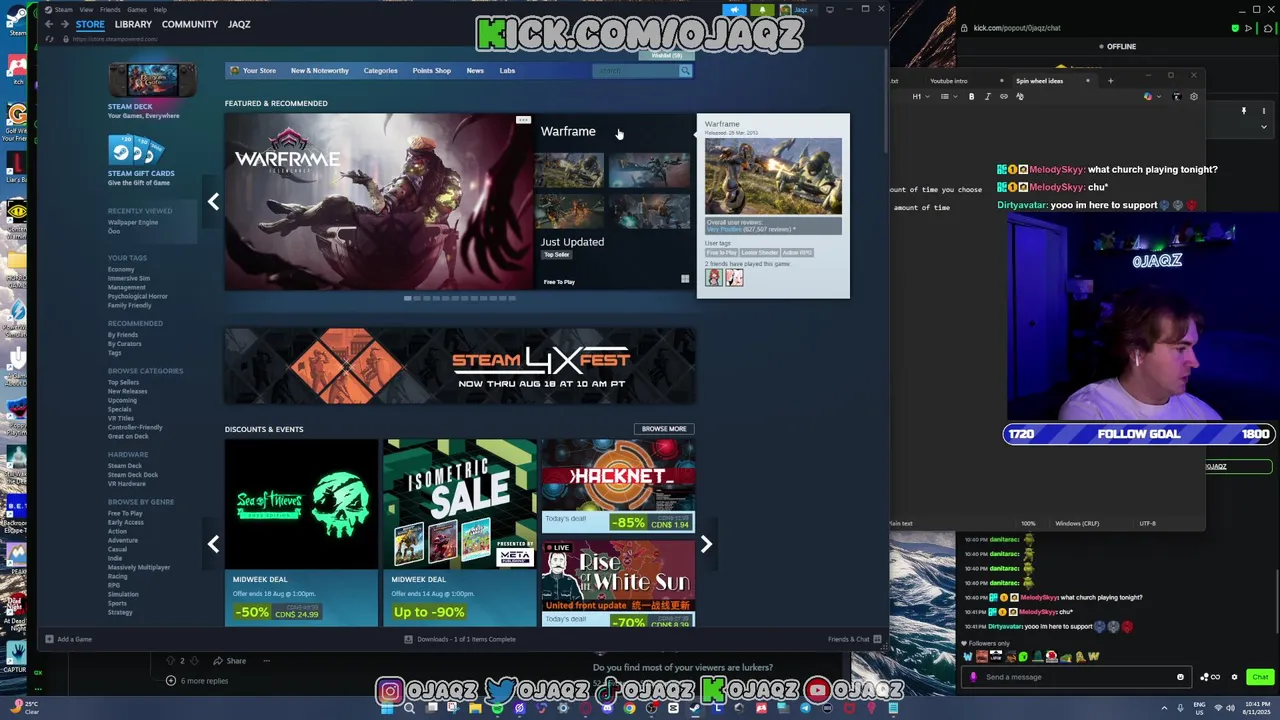The width and height of the screenshot is (1280, 720).
Task: Toggle italic in Notepad toolbar
Action: point(988,97)
